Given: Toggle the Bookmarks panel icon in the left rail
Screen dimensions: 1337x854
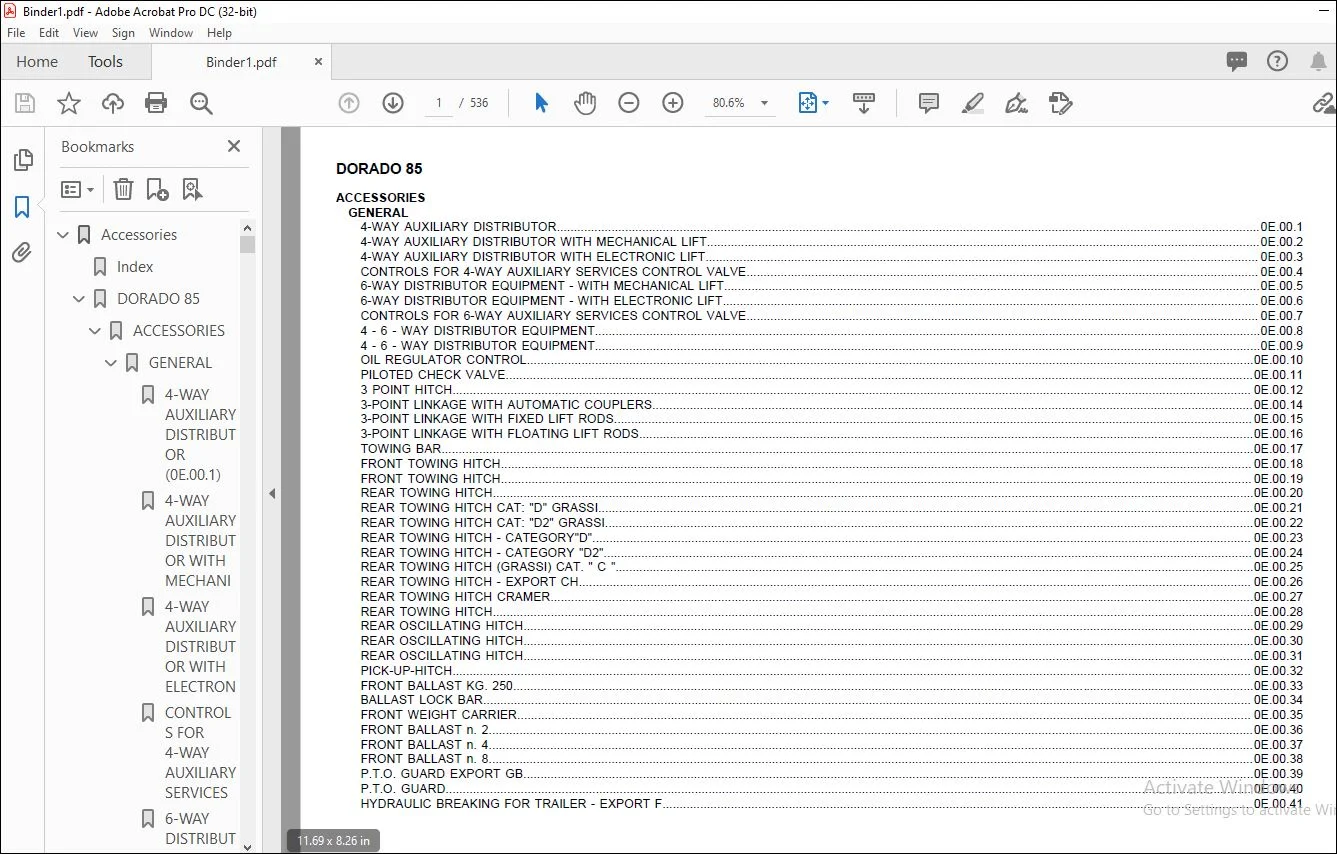Looking at the screenshot, I should (22, 207).
